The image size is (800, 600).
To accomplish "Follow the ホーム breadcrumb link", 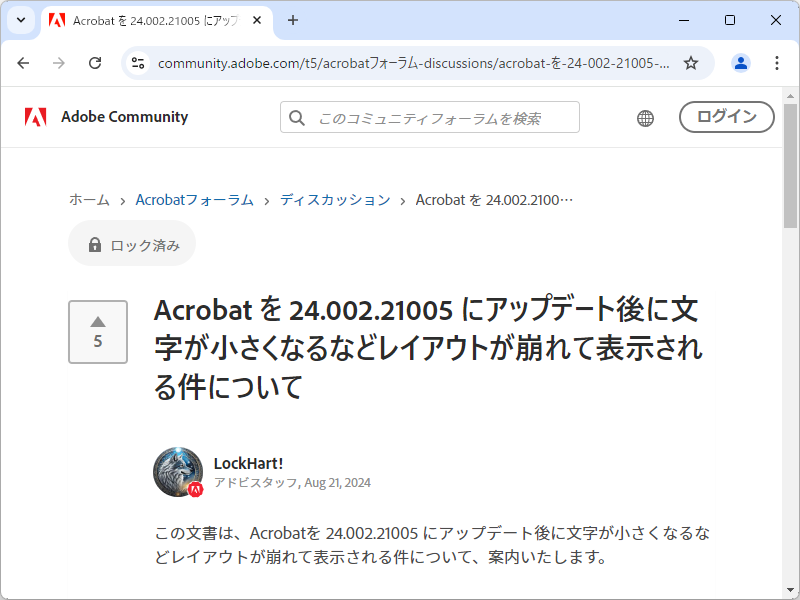I will click(x=89, y=199).
